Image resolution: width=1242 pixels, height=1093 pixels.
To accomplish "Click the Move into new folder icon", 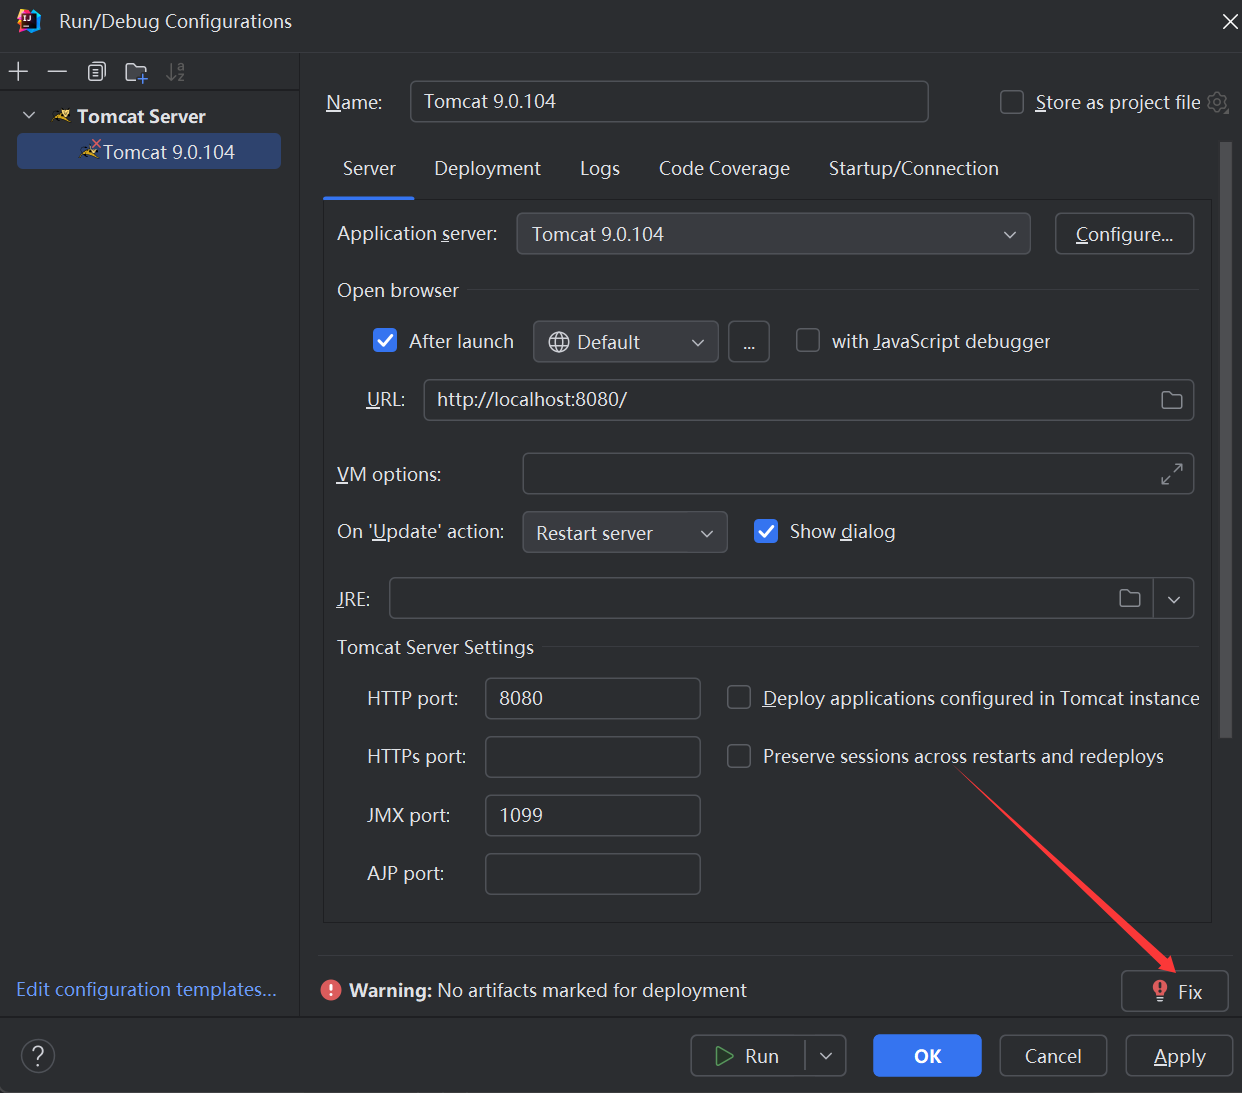I will [136, 72].
